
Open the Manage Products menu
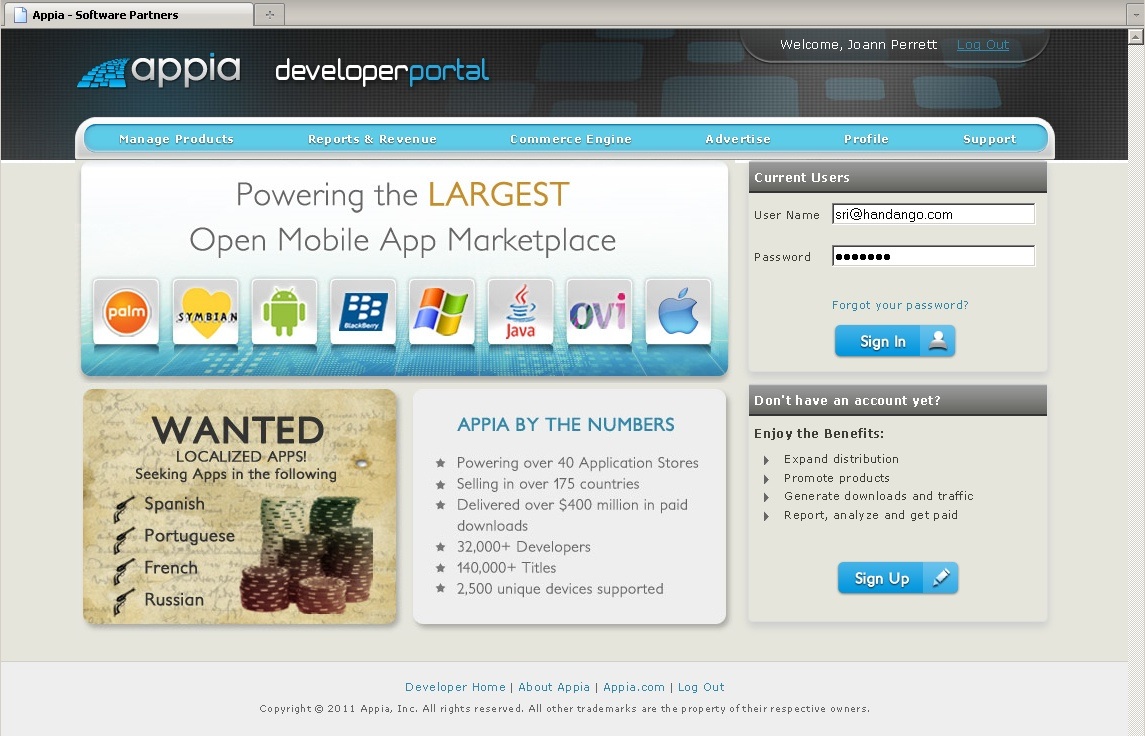coord(176,139)
